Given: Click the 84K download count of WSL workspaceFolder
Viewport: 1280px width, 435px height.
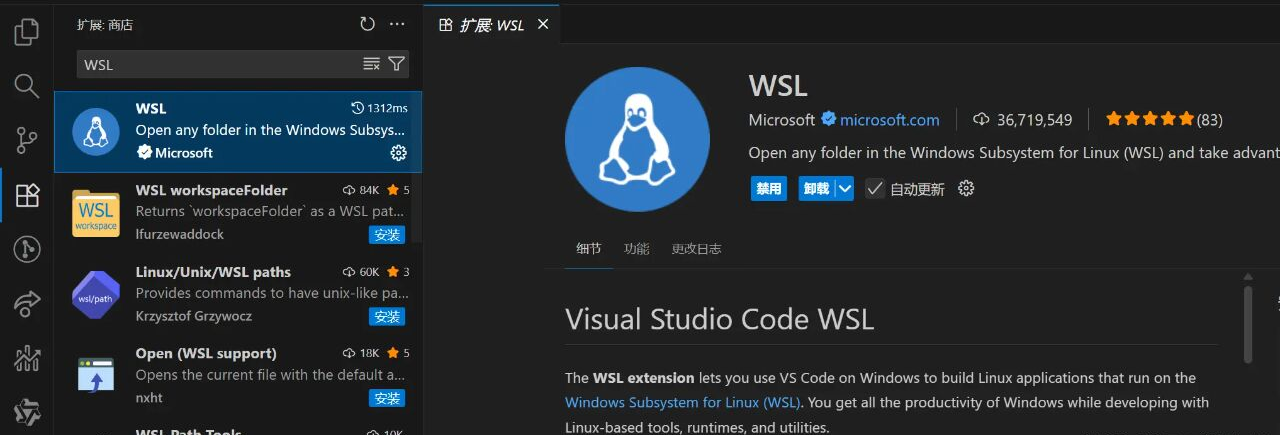Looking at the screenshot, I should [370, 190].
